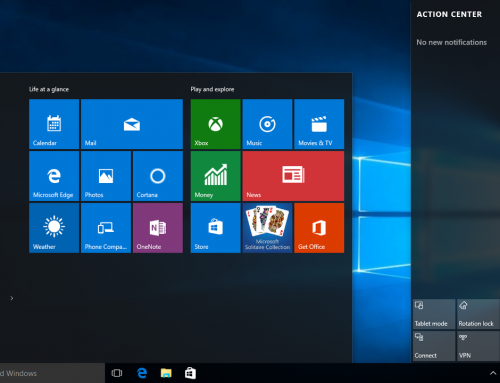
Task: Open the Store tile in Start menu
Action: pyautogui.click(x=216, y=228)
